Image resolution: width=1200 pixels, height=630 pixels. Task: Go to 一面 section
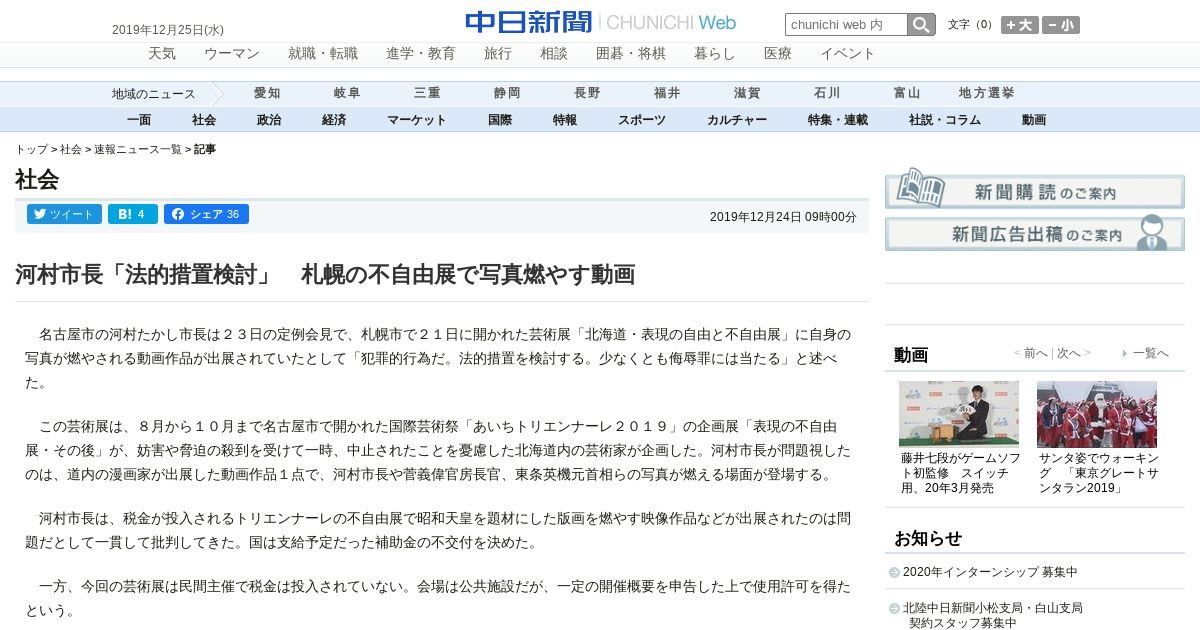coord(139,120)
